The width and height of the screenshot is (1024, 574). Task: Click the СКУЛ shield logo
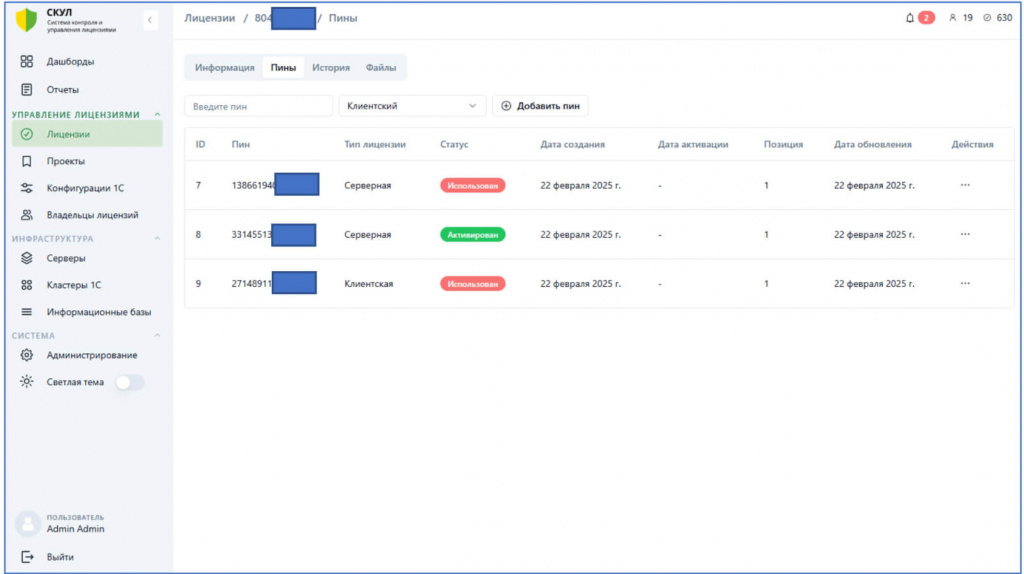(26, 20)
